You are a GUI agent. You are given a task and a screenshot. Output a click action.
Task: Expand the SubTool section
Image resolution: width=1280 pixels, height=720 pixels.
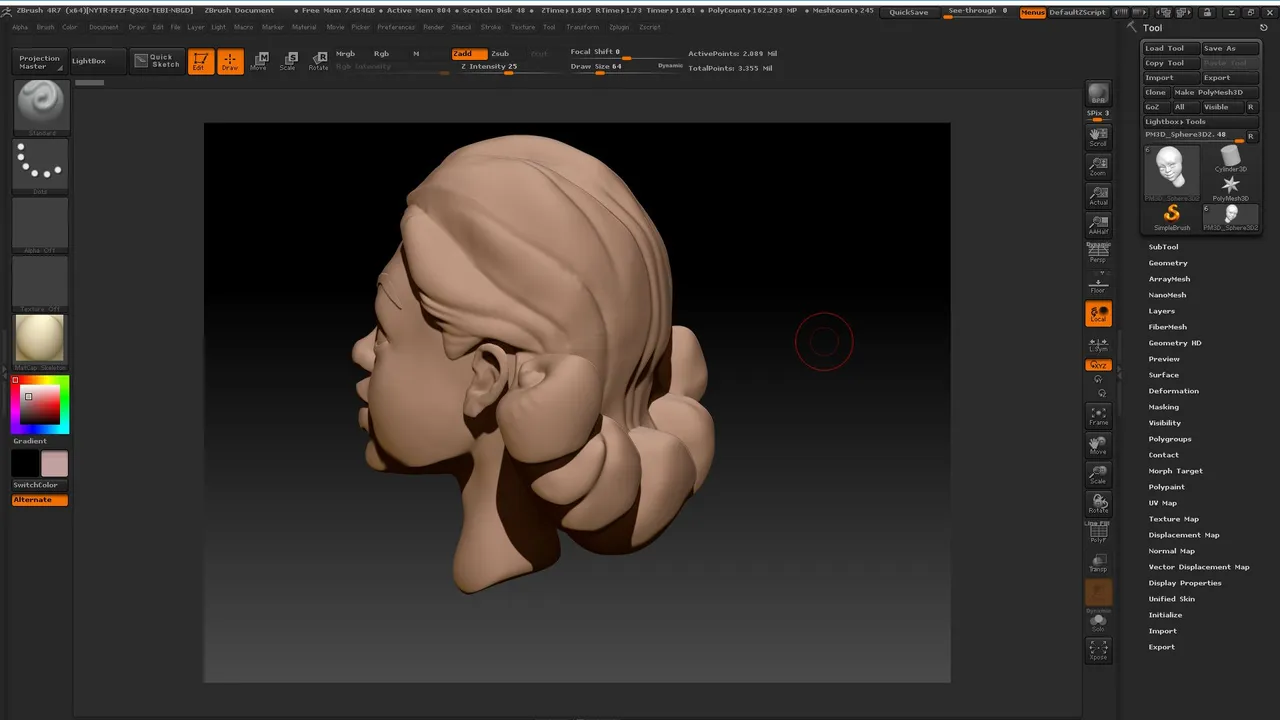(x=1163, y=247)
